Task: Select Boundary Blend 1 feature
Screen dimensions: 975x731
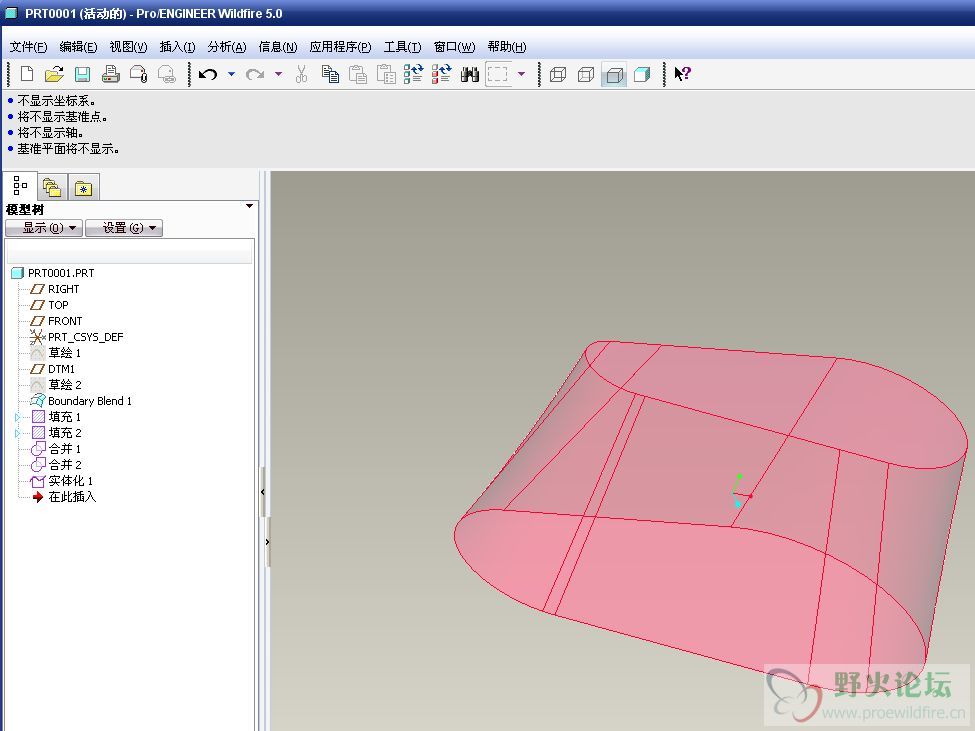Action: pyautogui.click(x=89, y=401)
